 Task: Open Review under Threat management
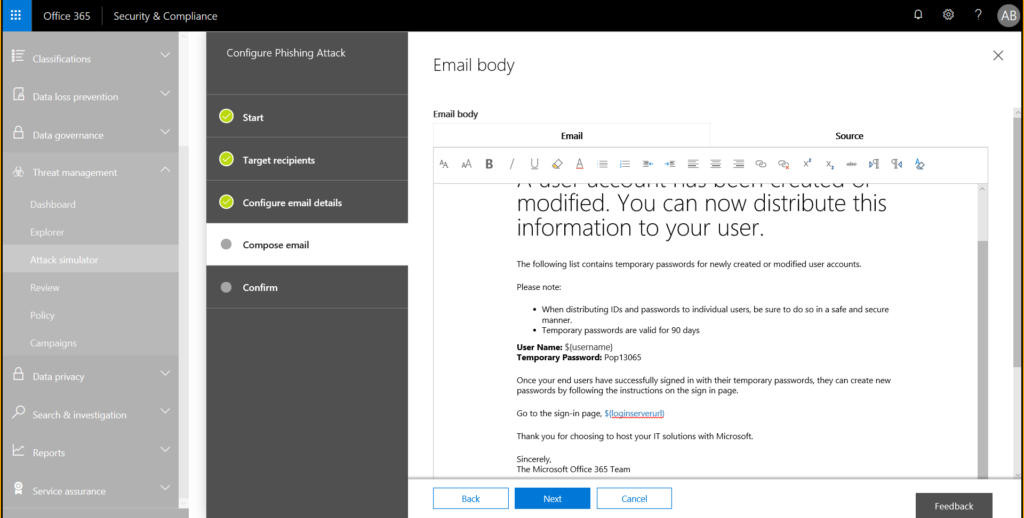pyautogui.click(x=44, y=287)
